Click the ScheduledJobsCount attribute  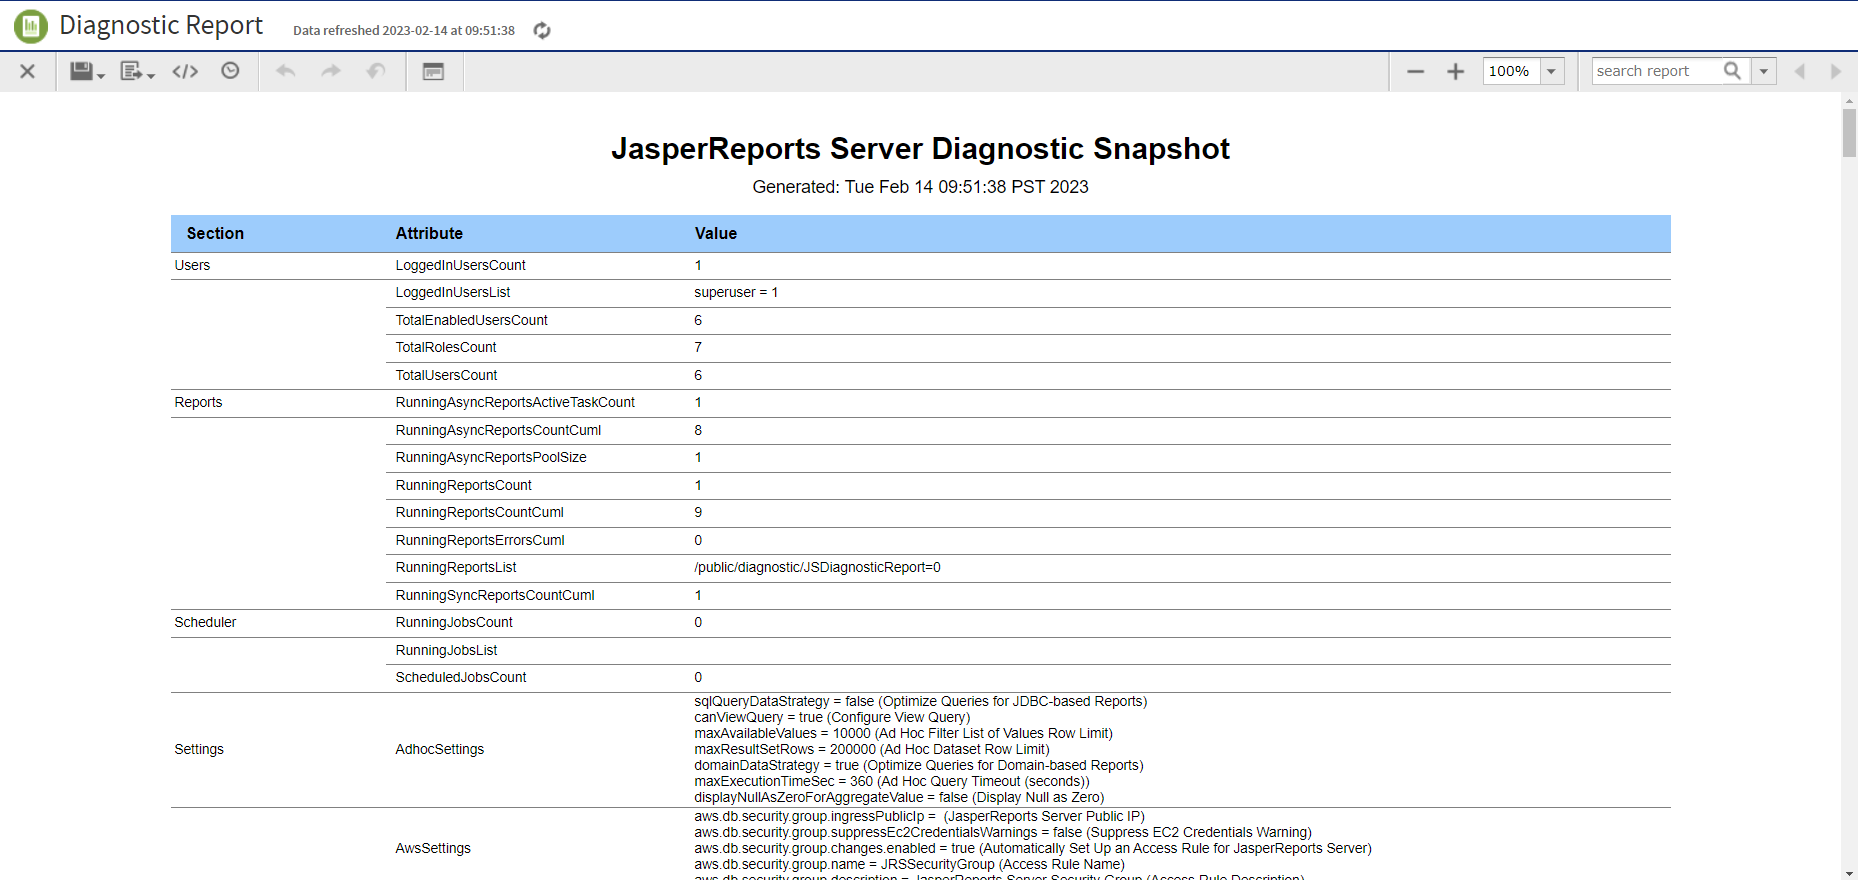click(x=461, y=677)
